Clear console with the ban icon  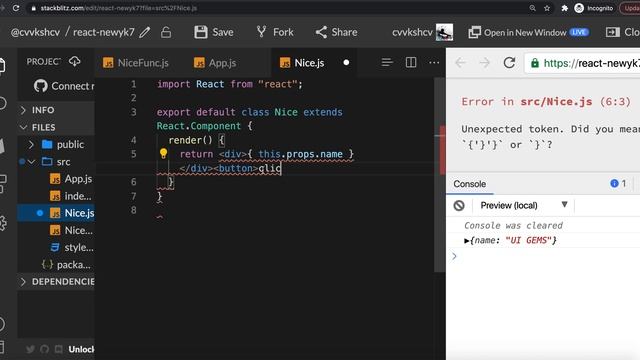[x=459, y=205]
